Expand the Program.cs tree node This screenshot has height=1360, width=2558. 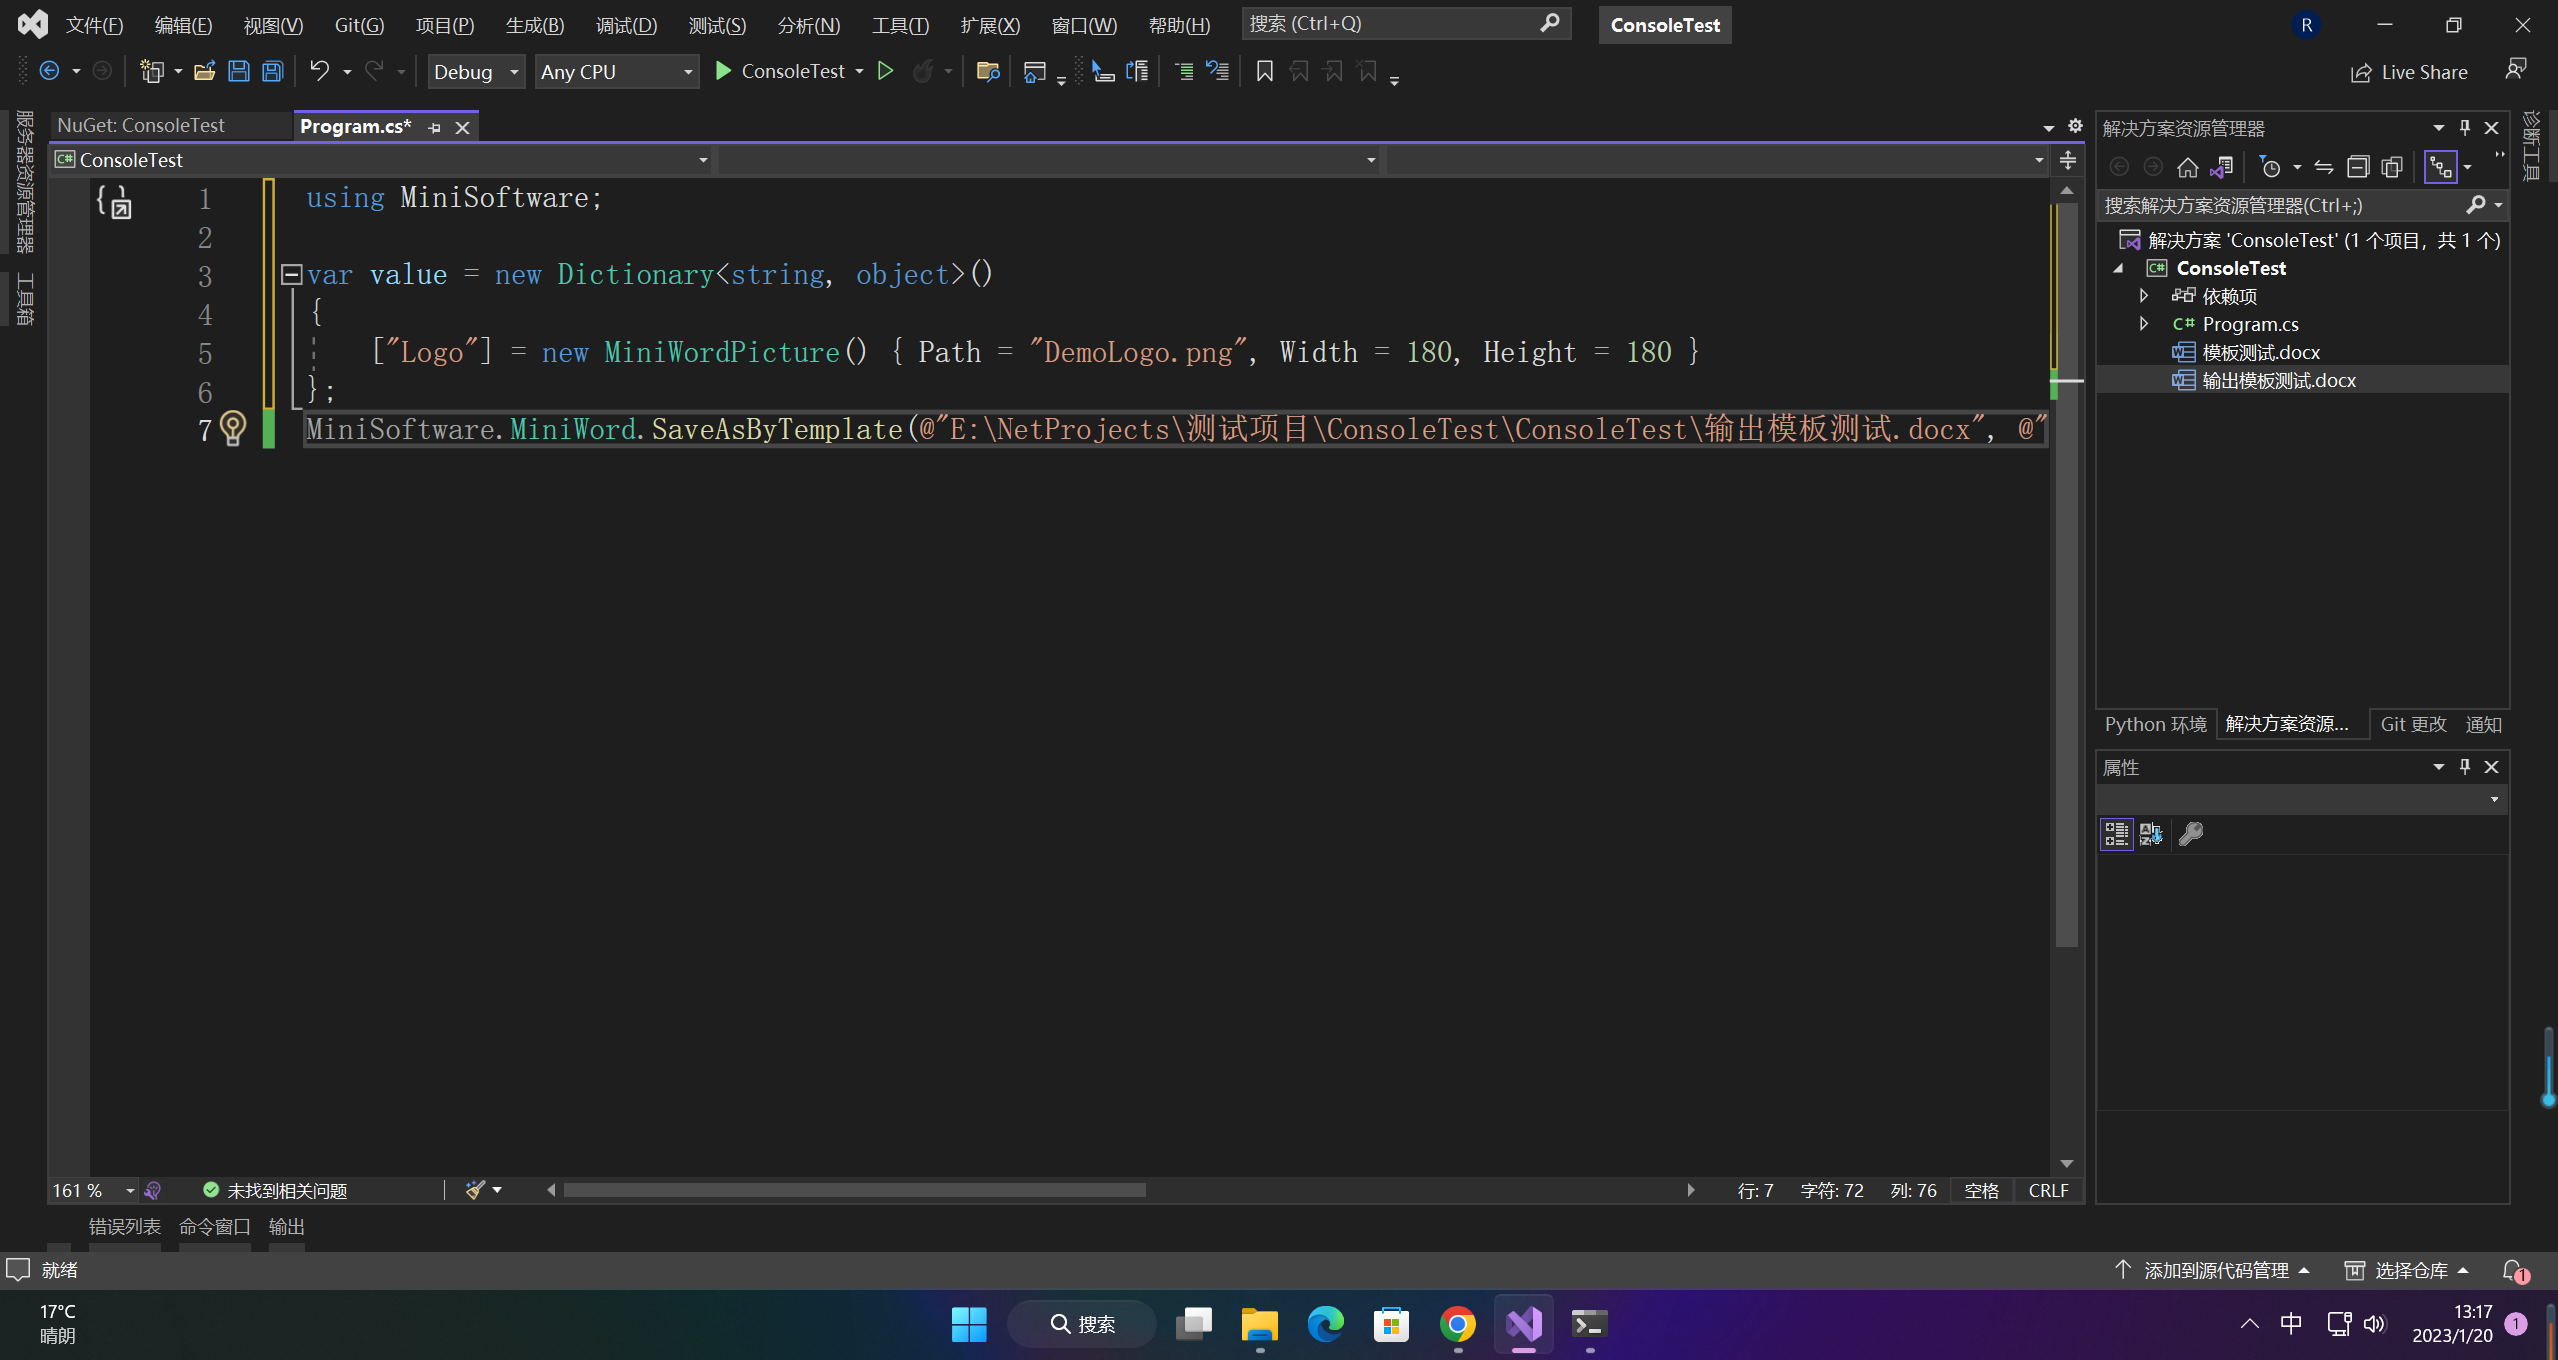point(2144,324)
